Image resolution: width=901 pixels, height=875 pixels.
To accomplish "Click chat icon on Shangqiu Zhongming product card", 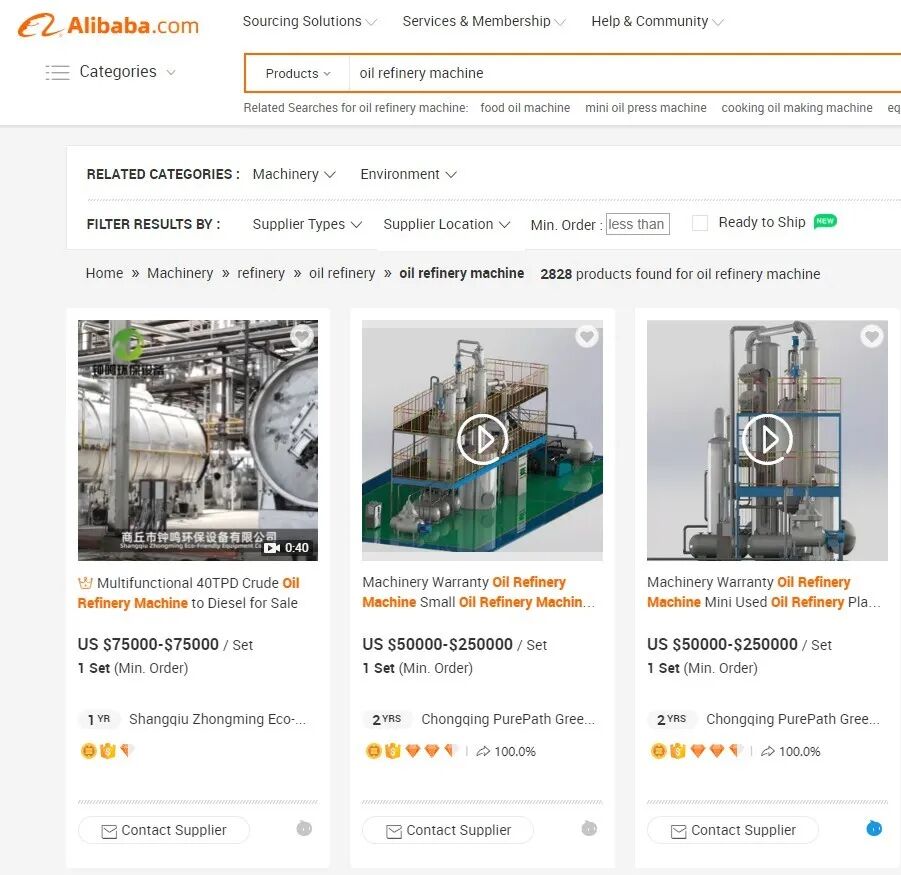I will 304,828.
